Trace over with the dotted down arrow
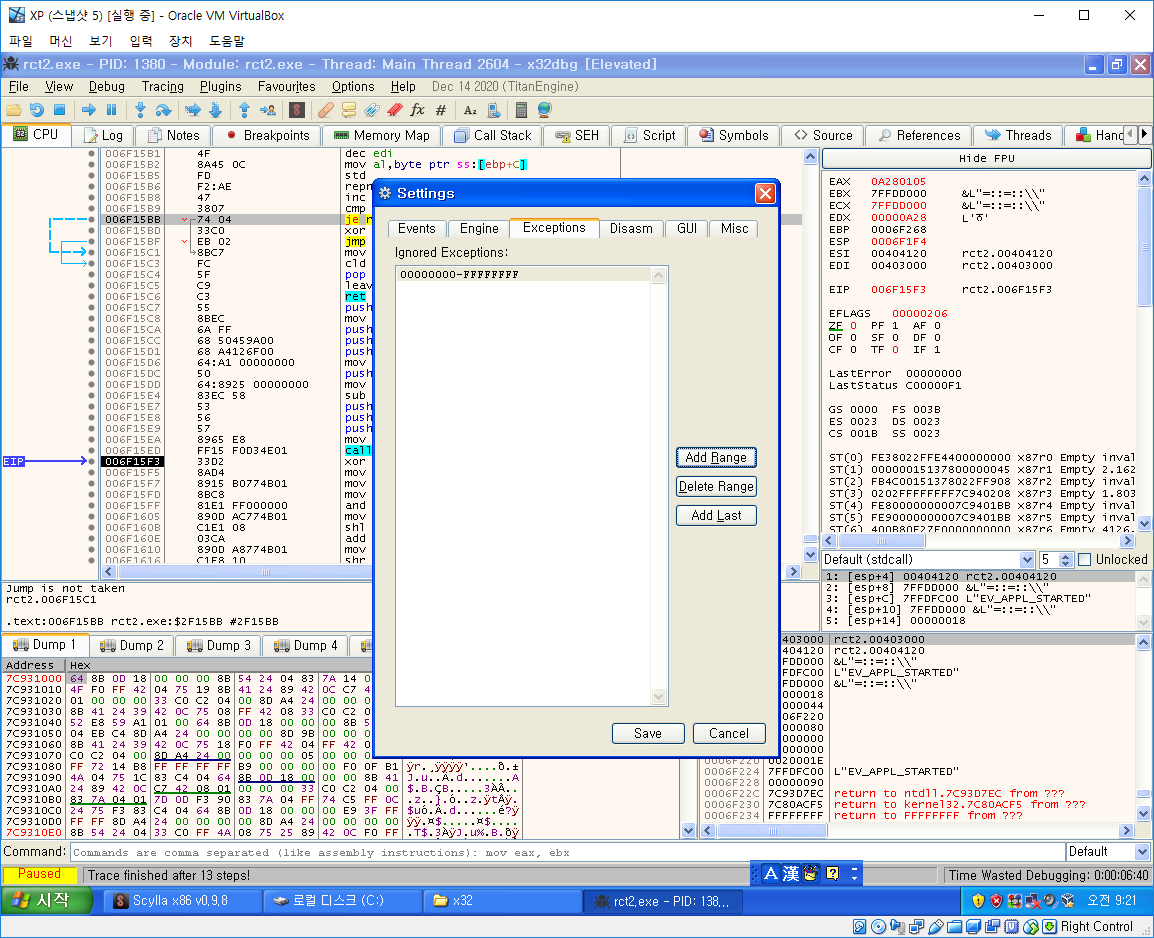This screenshot has width=1154, height=938. (x=216, y=110)
